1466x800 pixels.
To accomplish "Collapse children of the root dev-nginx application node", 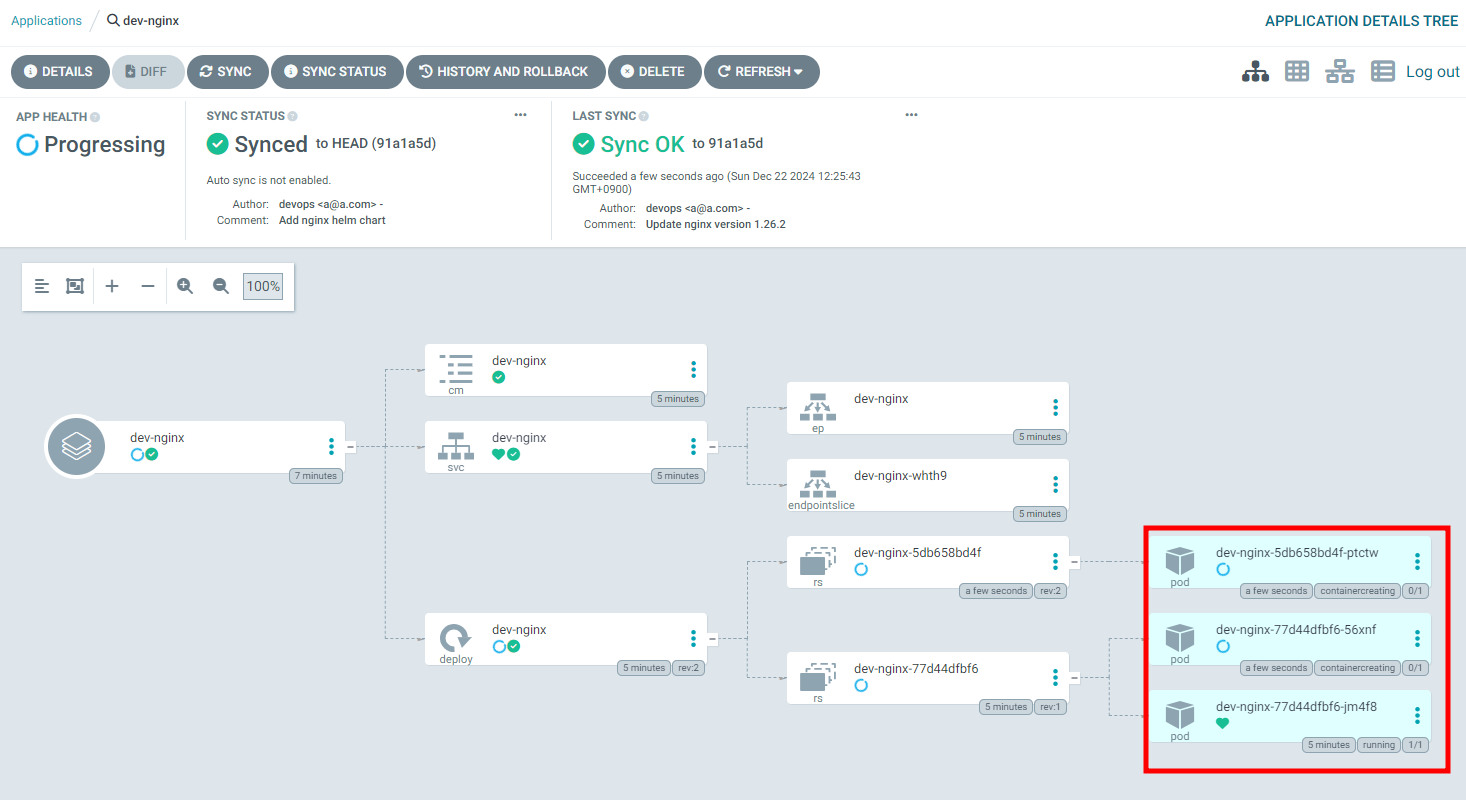I will 351,446.
